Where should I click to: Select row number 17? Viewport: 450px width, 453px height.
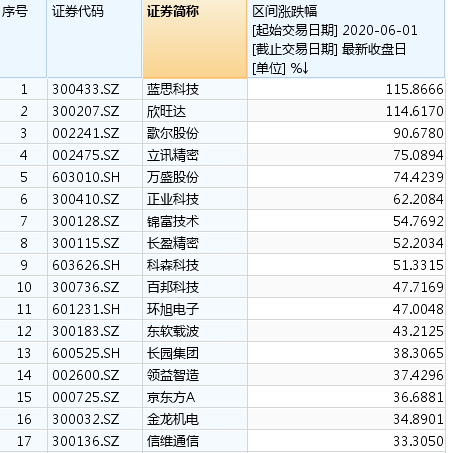[24, 441]
